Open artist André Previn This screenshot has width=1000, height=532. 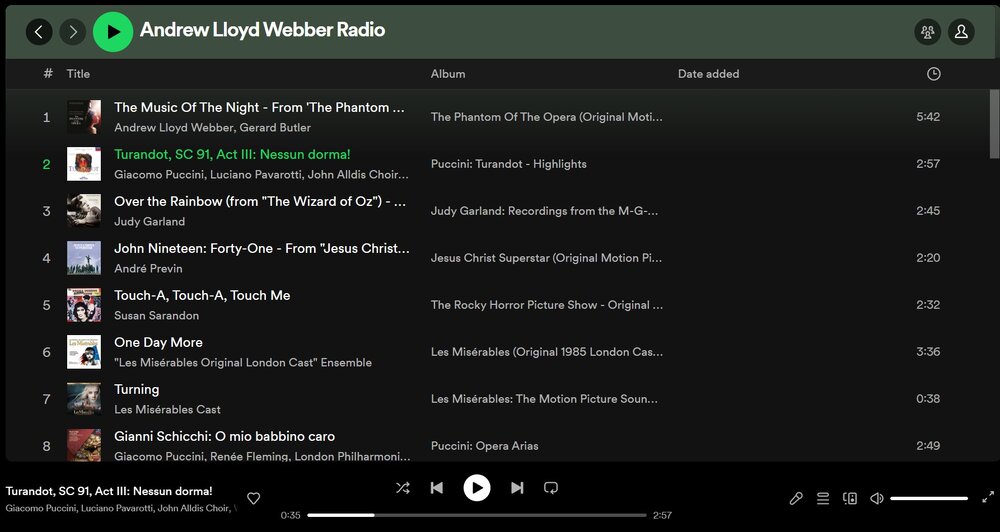click(x=148, y=269)
